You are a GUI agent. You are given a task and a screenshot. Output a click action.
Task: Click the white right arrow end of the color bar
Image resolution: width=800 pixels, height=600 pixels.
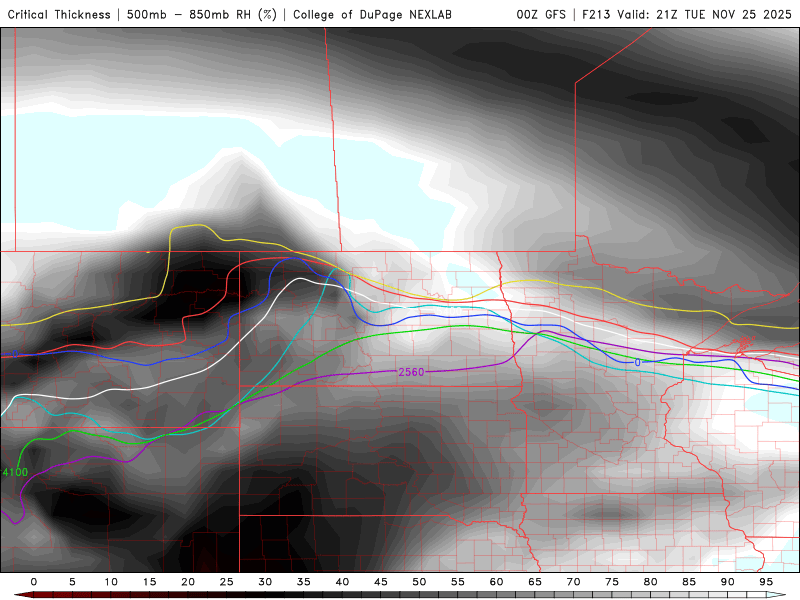click(x=776, y=595)
